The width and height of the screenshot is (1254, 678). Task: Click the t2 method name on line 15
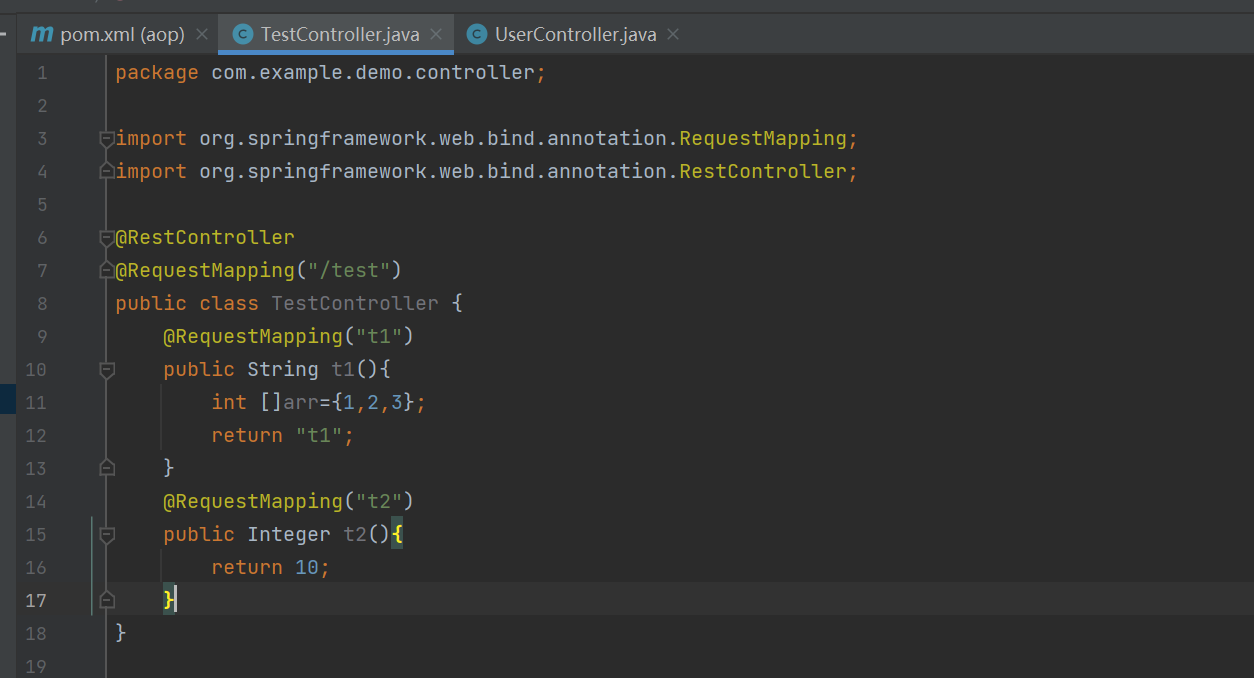[x=355, y=534]
